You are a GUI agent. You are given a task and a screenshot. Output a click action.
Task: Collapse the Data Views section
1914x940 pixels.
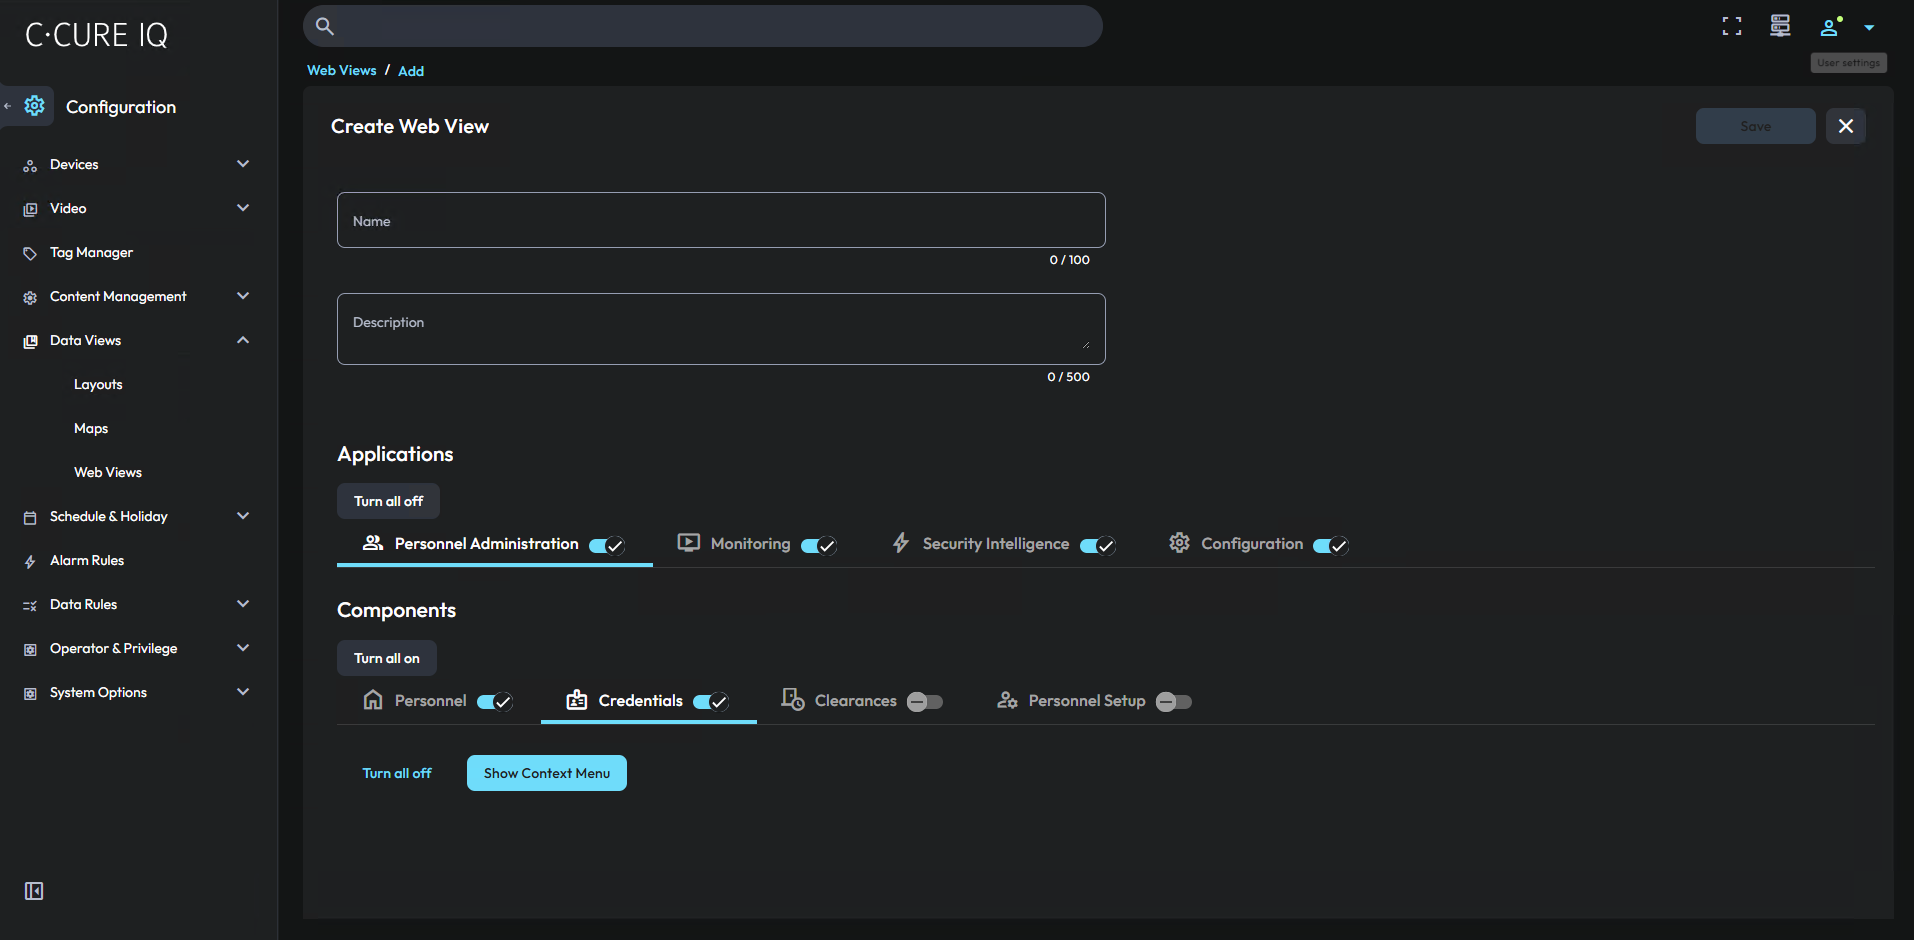pos(243,340)
